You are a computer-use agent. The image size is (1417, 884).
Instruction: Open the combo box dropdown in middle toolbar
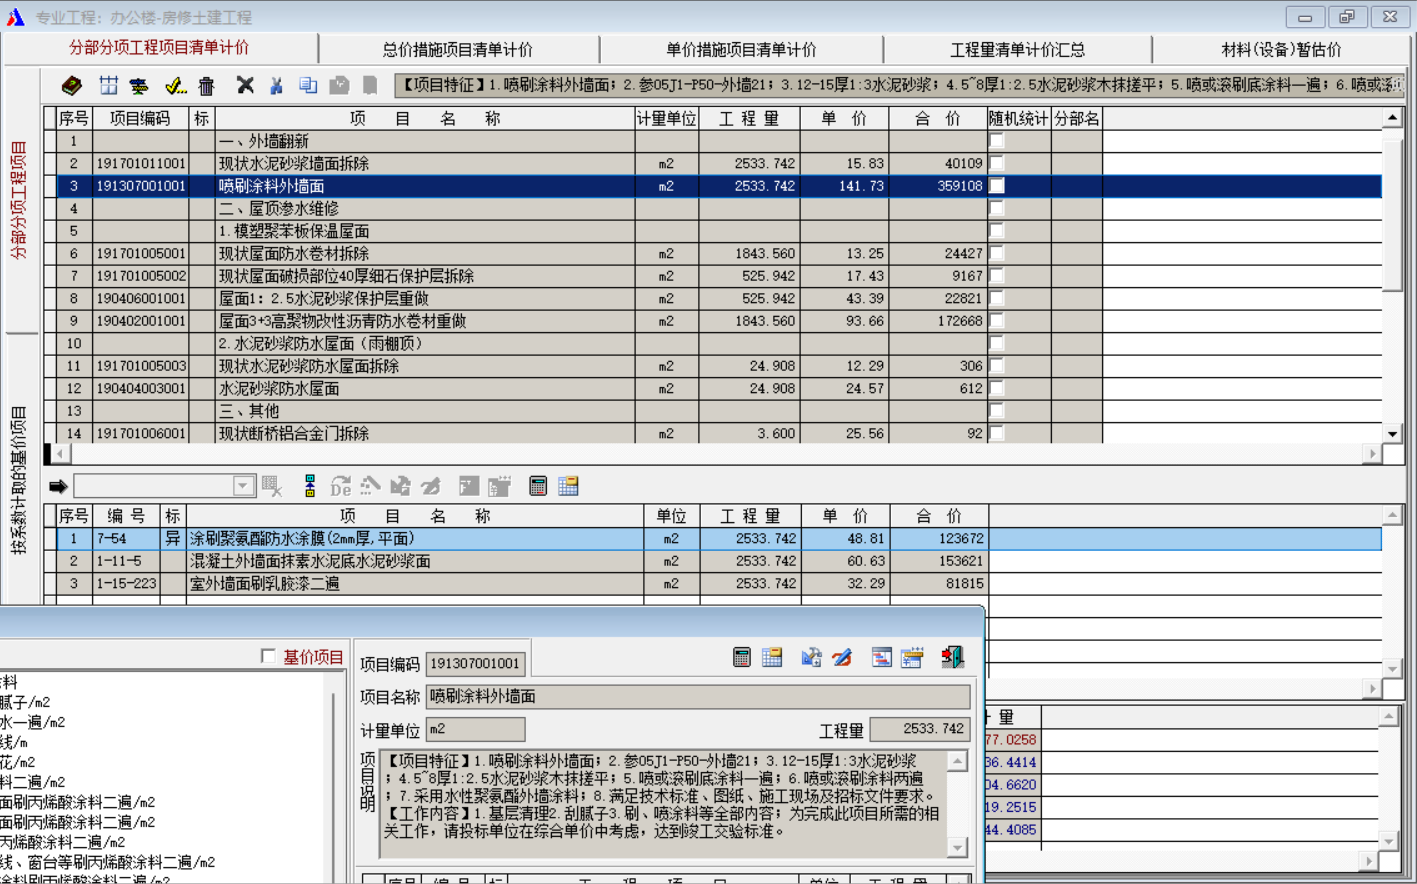coord(243,486)
